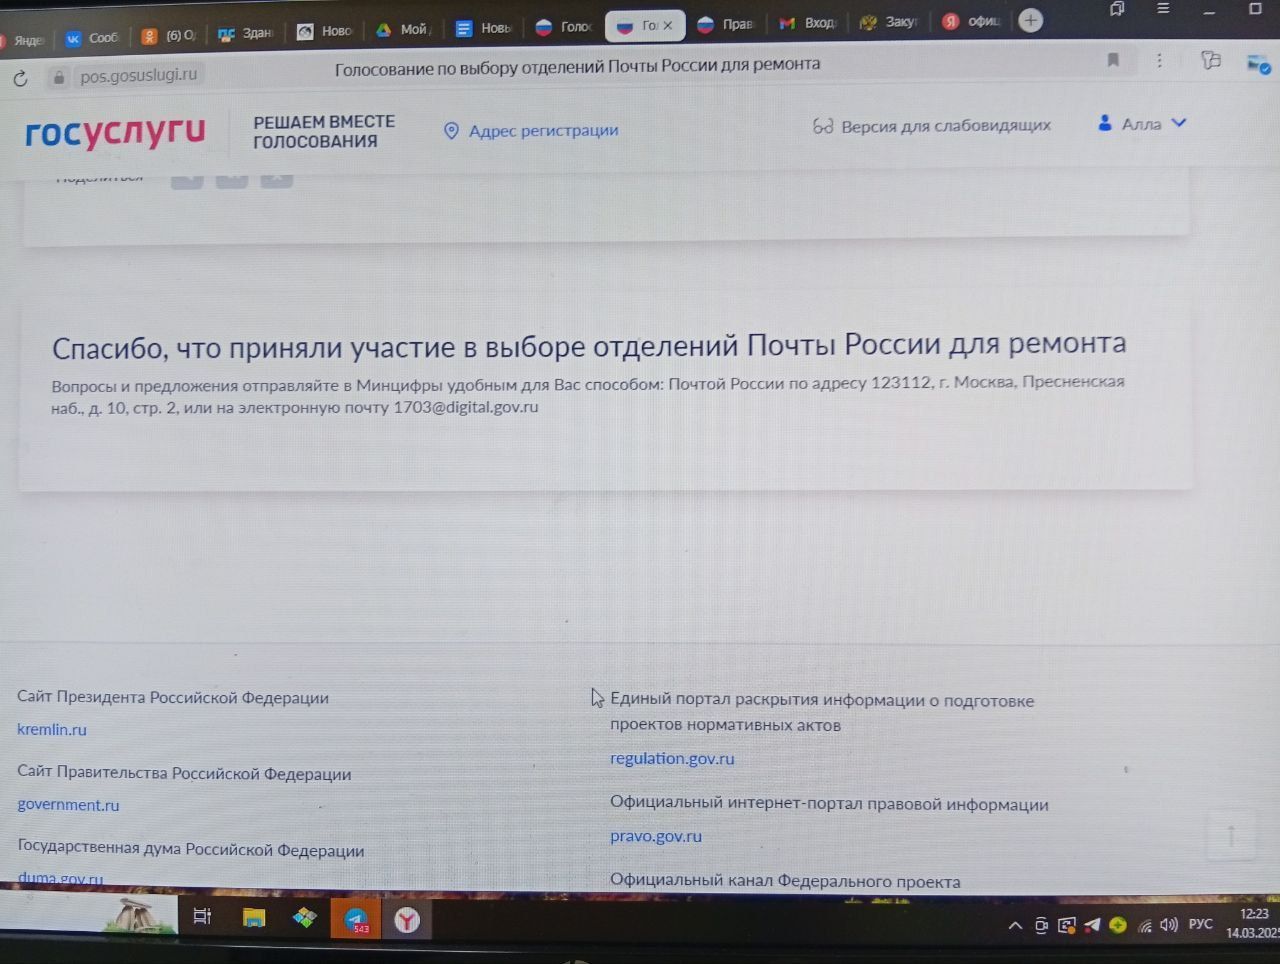Open the volume control in system tray
This screenshot has width=1280, height=964.
[1169, 925]
